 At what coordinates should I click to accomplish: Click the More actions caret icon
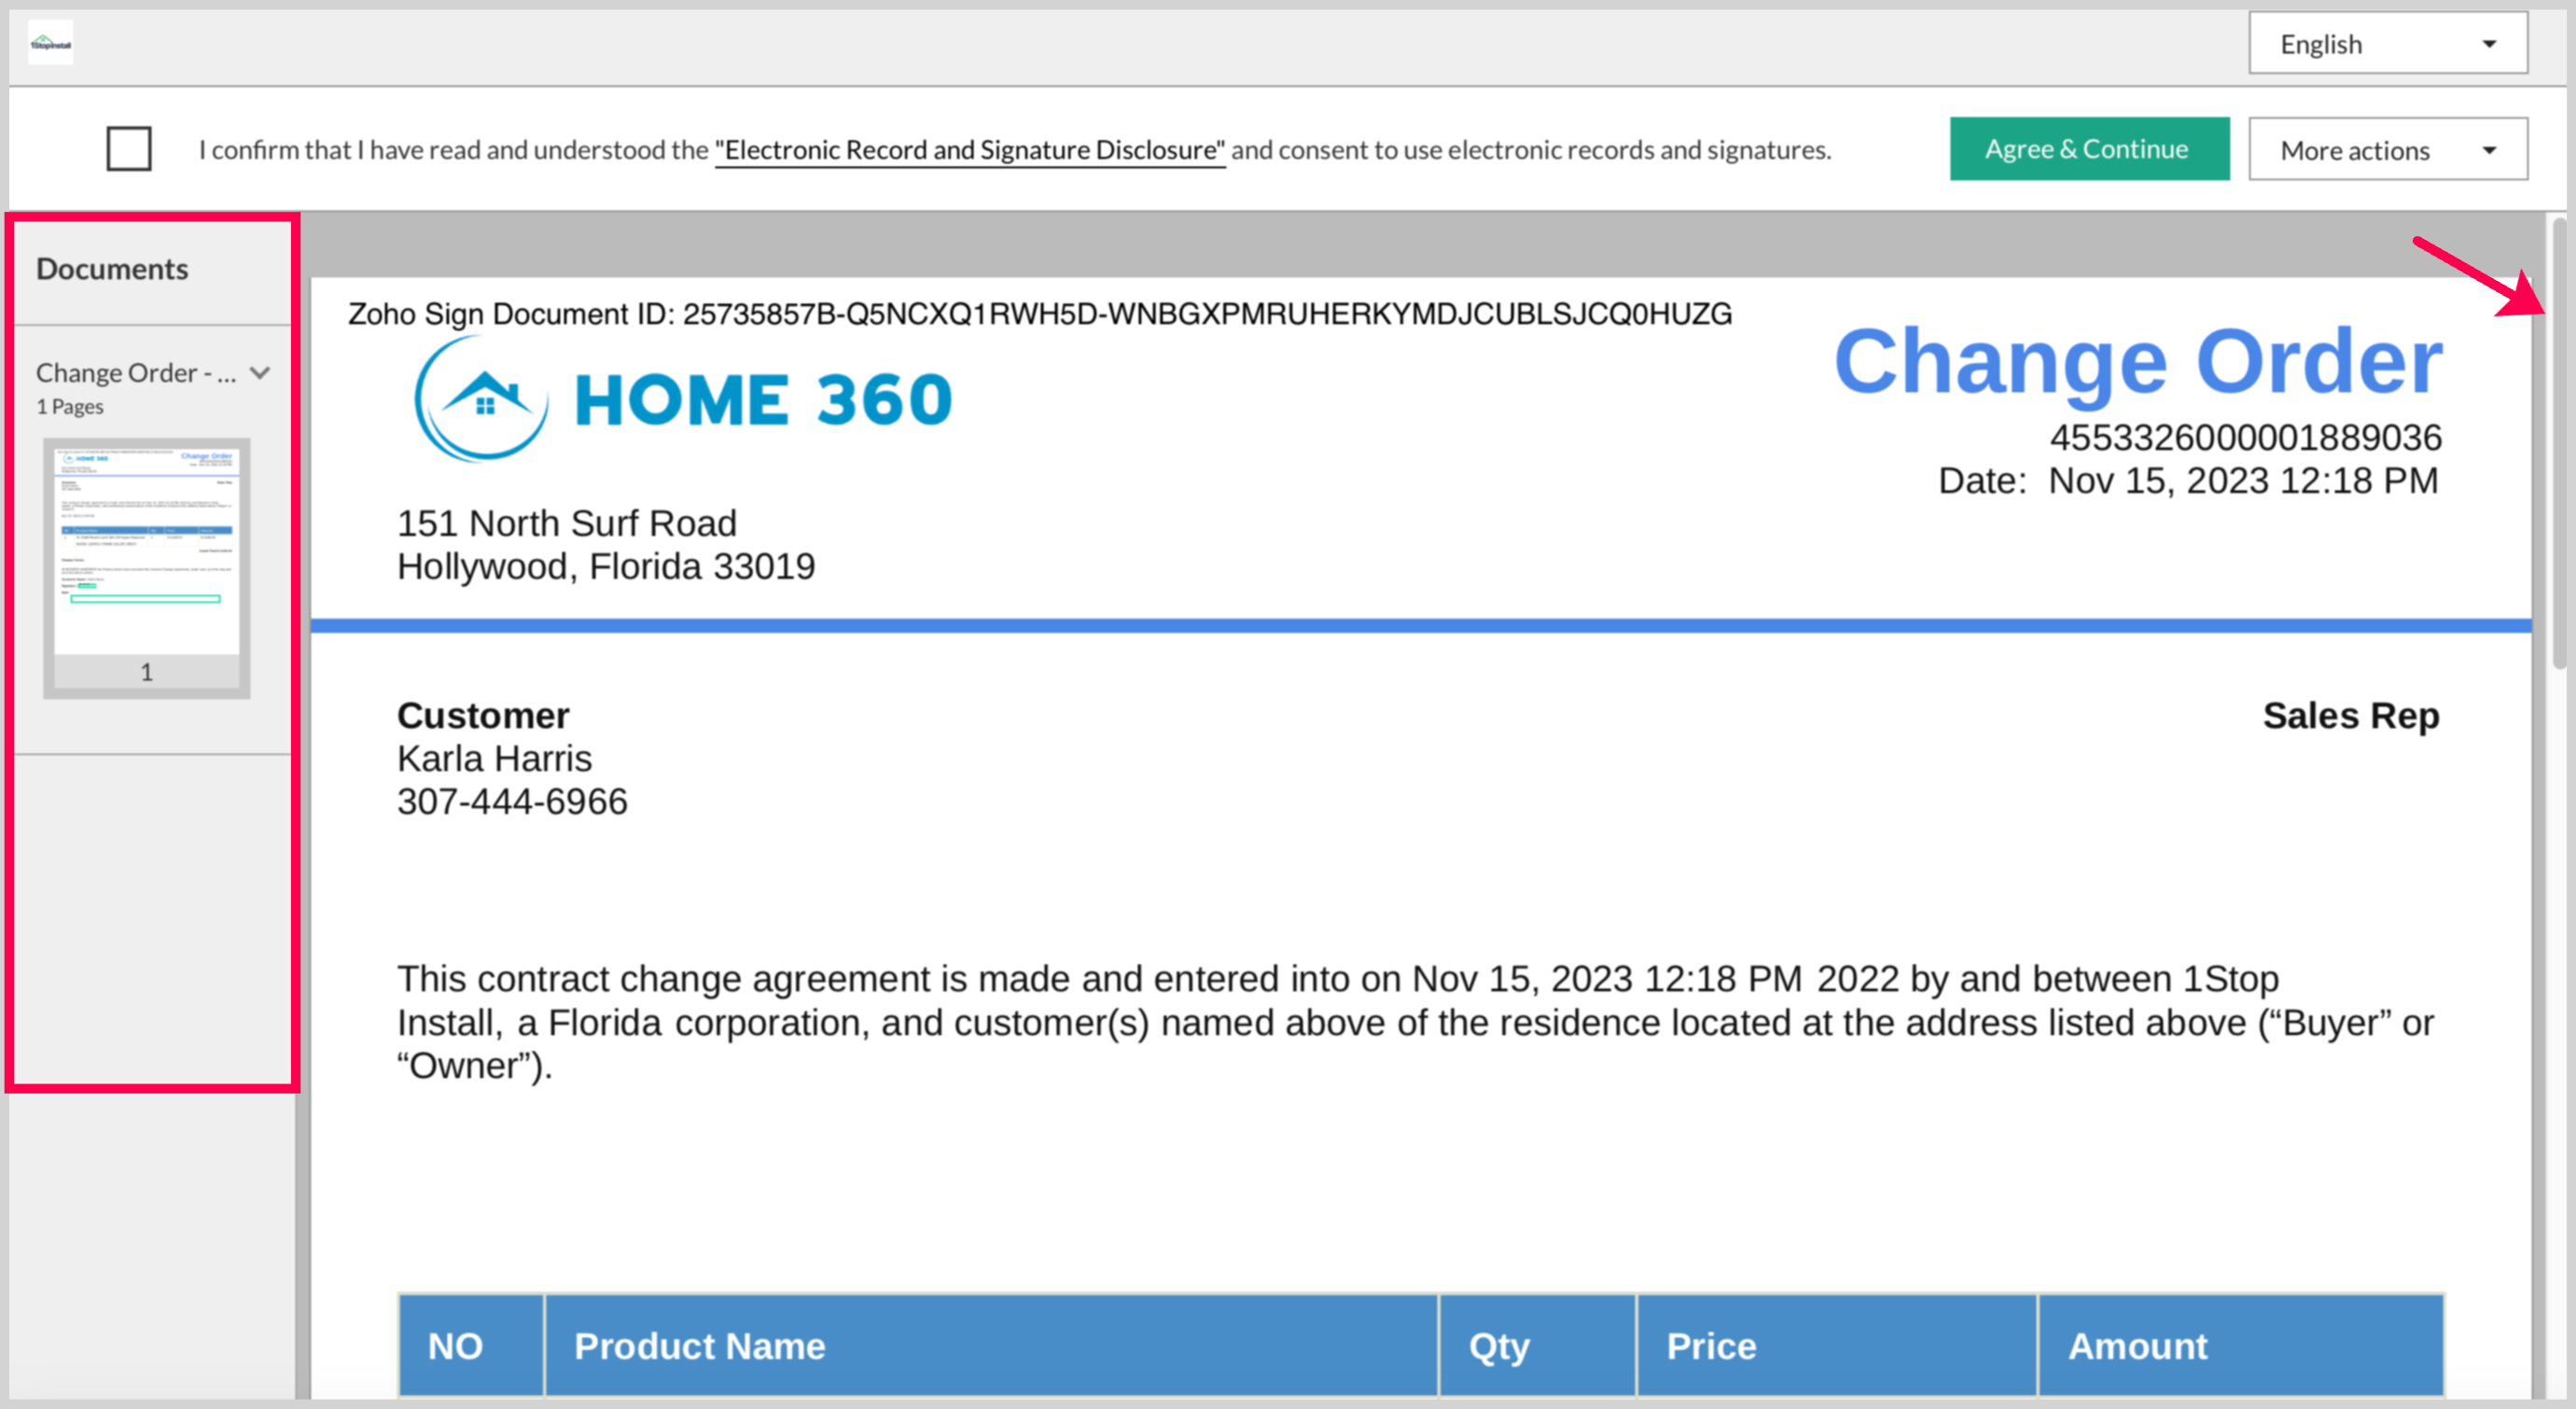[x=2489, y=150]
